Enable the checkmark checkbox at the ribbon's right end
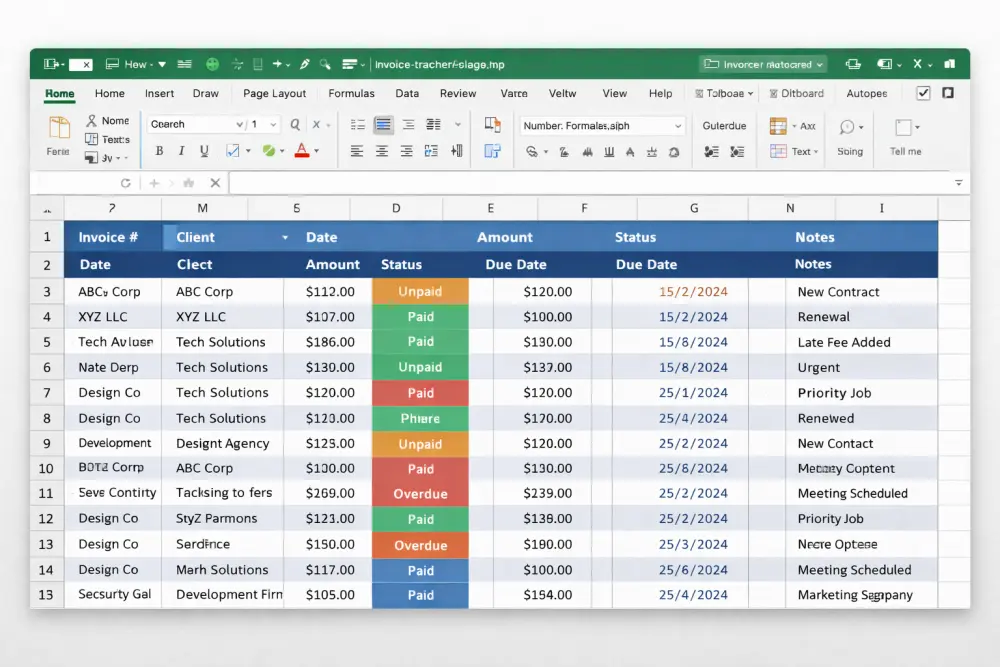 tap(922, 93)
